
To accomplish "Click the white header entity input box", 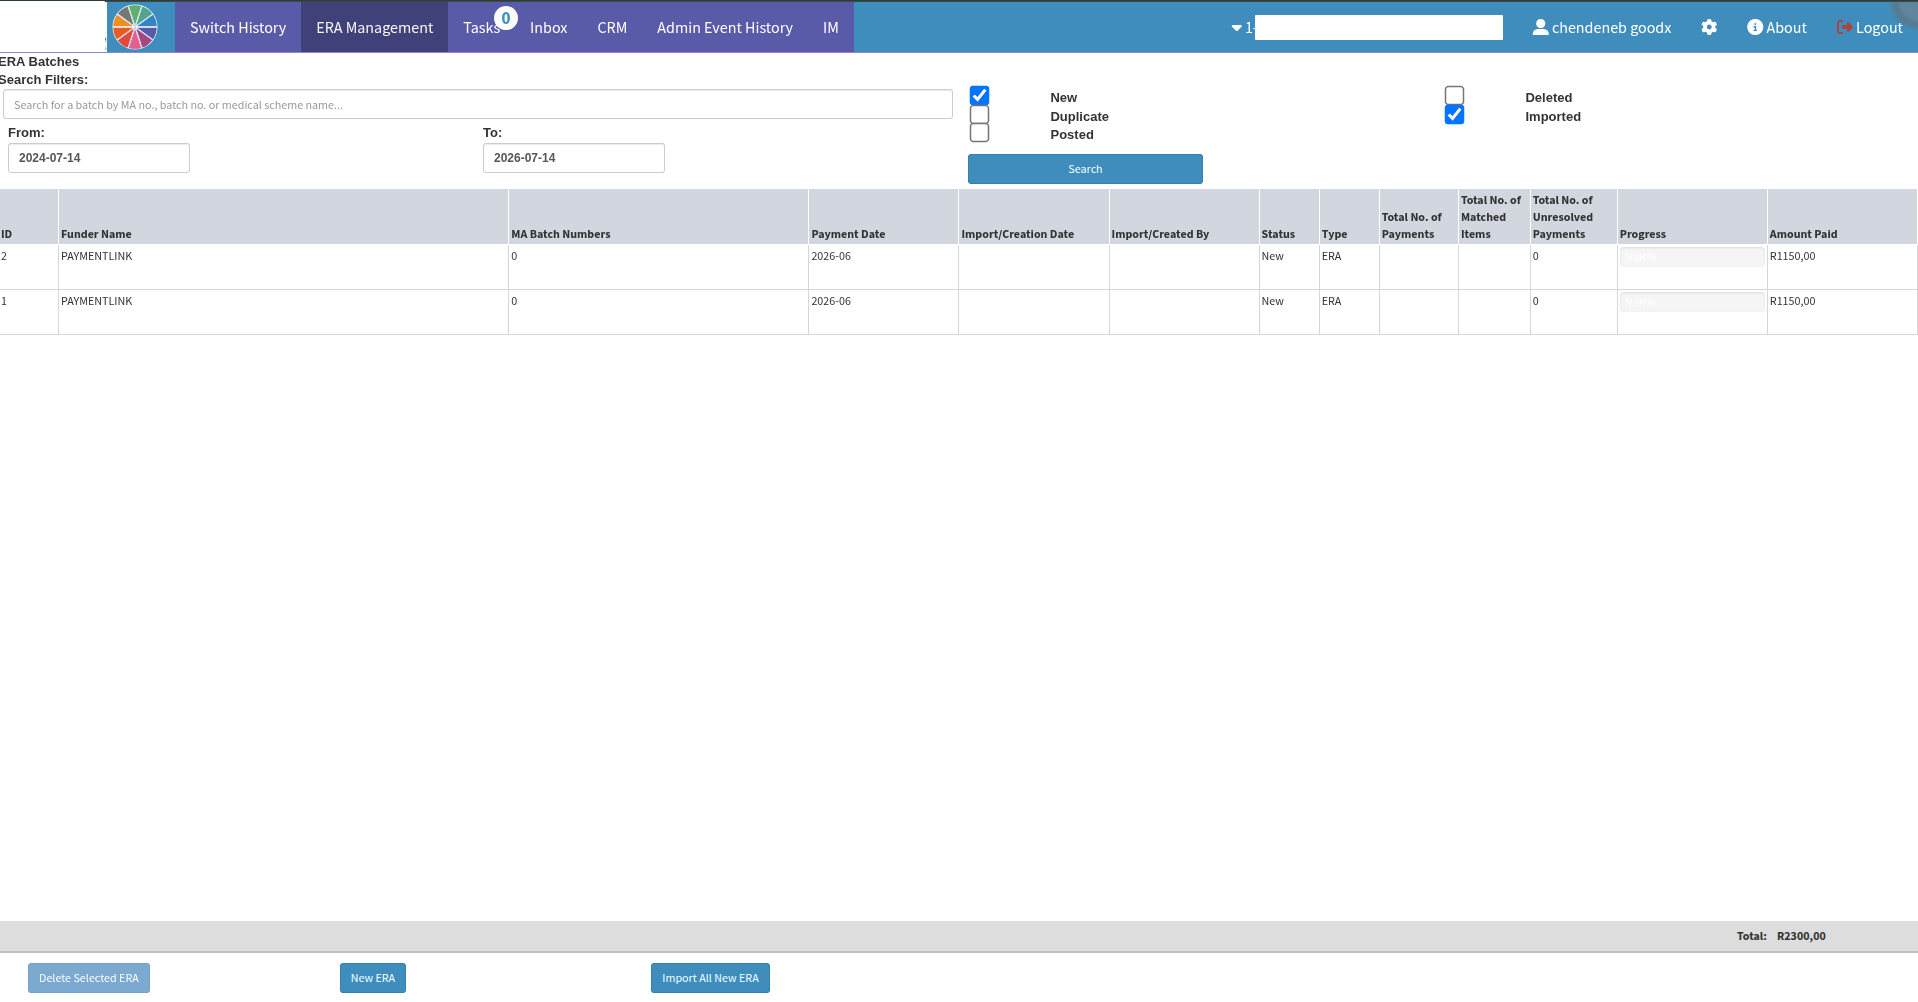I will (x=1379, y=27).
